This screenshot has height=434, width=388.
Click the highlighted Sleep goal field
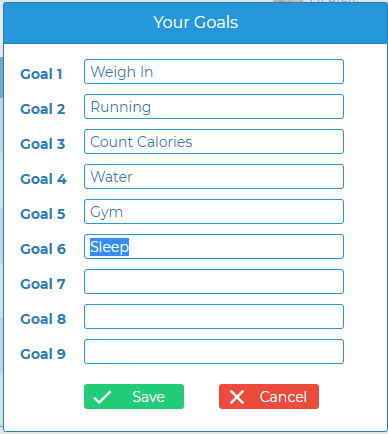click(214, 247)
